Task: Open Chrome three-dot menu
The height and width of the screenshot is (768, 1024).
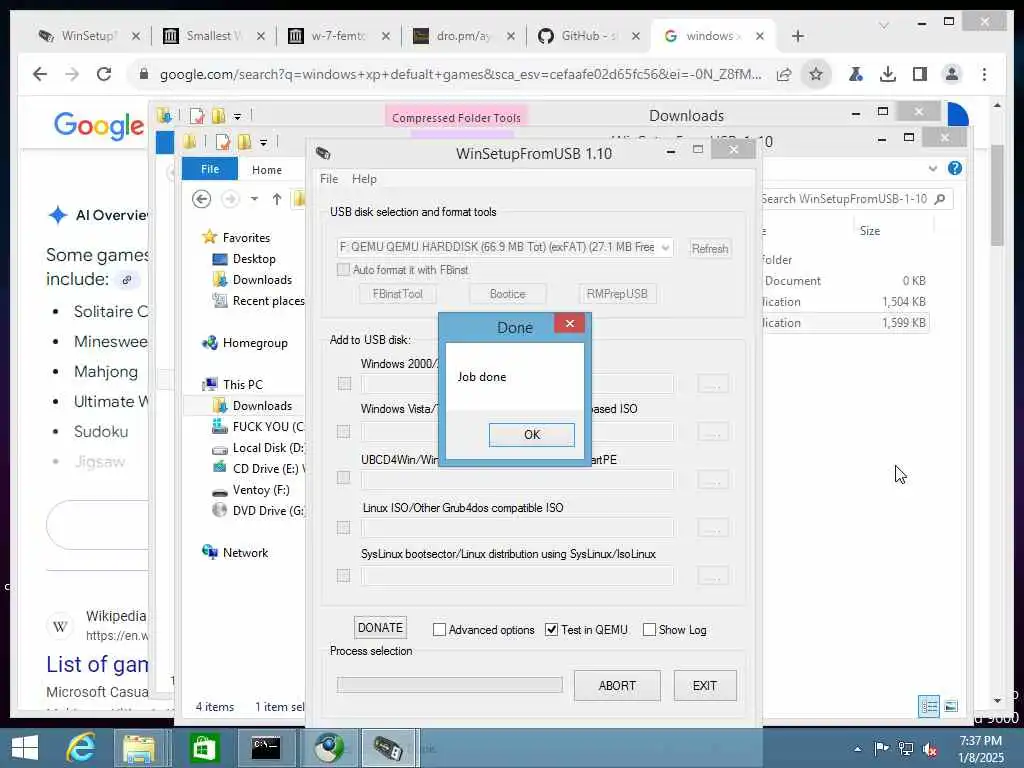Action: [x=984, y=74]
